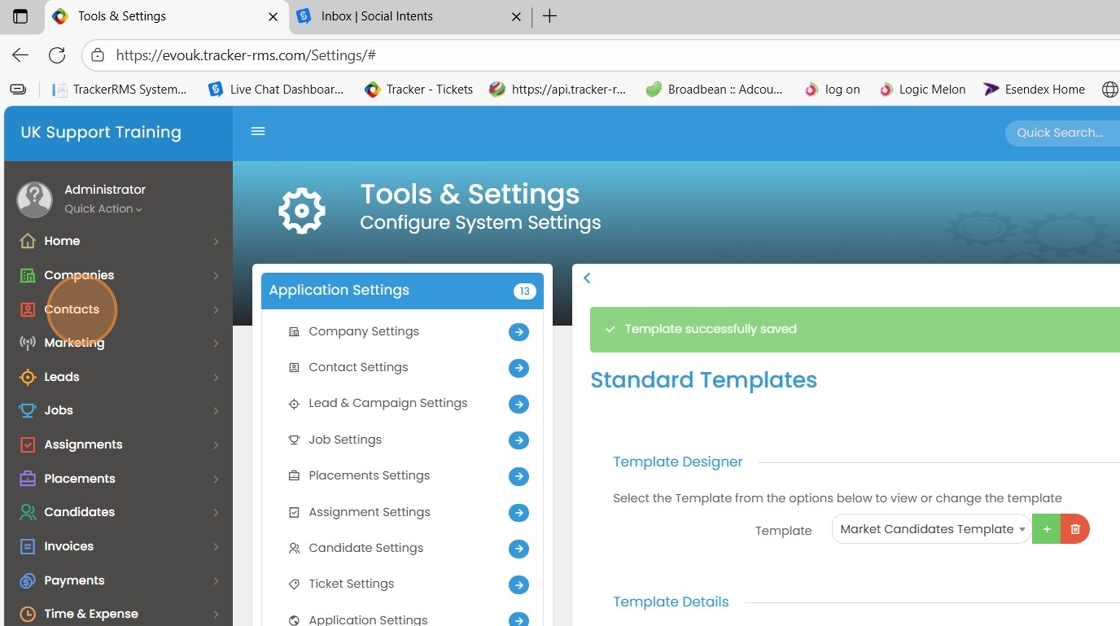1120x626 pixels.
Task: Select Assignment Settings menu entry
Action: 369,512
